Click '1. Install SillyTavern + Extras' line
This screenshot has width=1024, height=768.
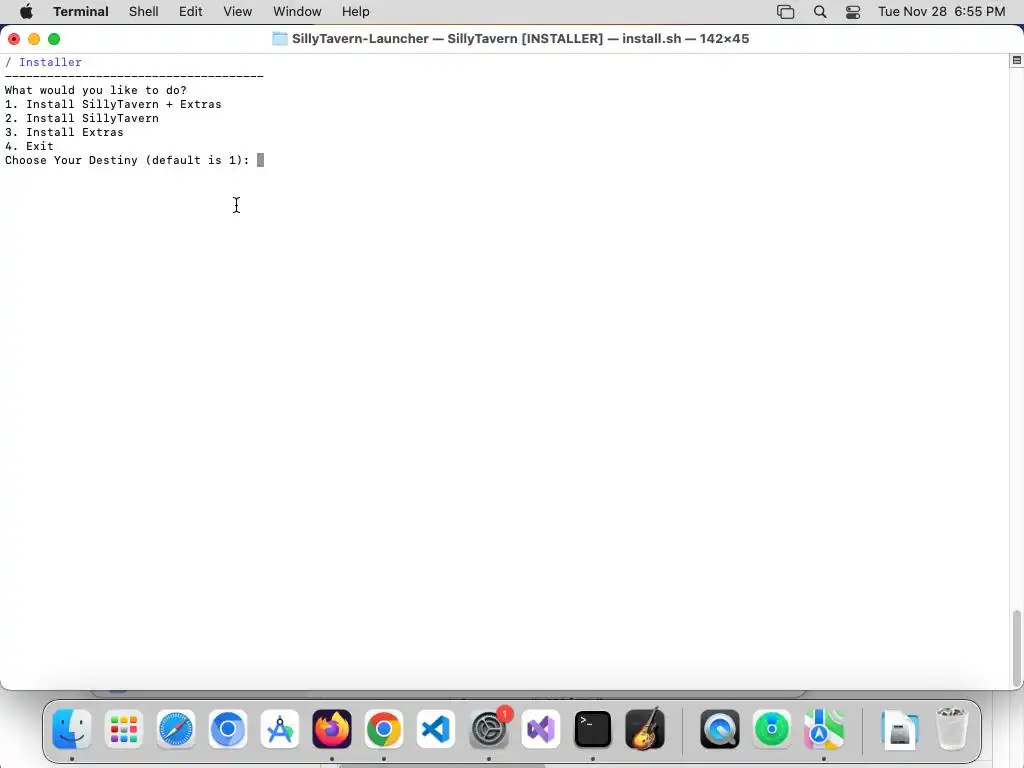(x=114, y=104)
